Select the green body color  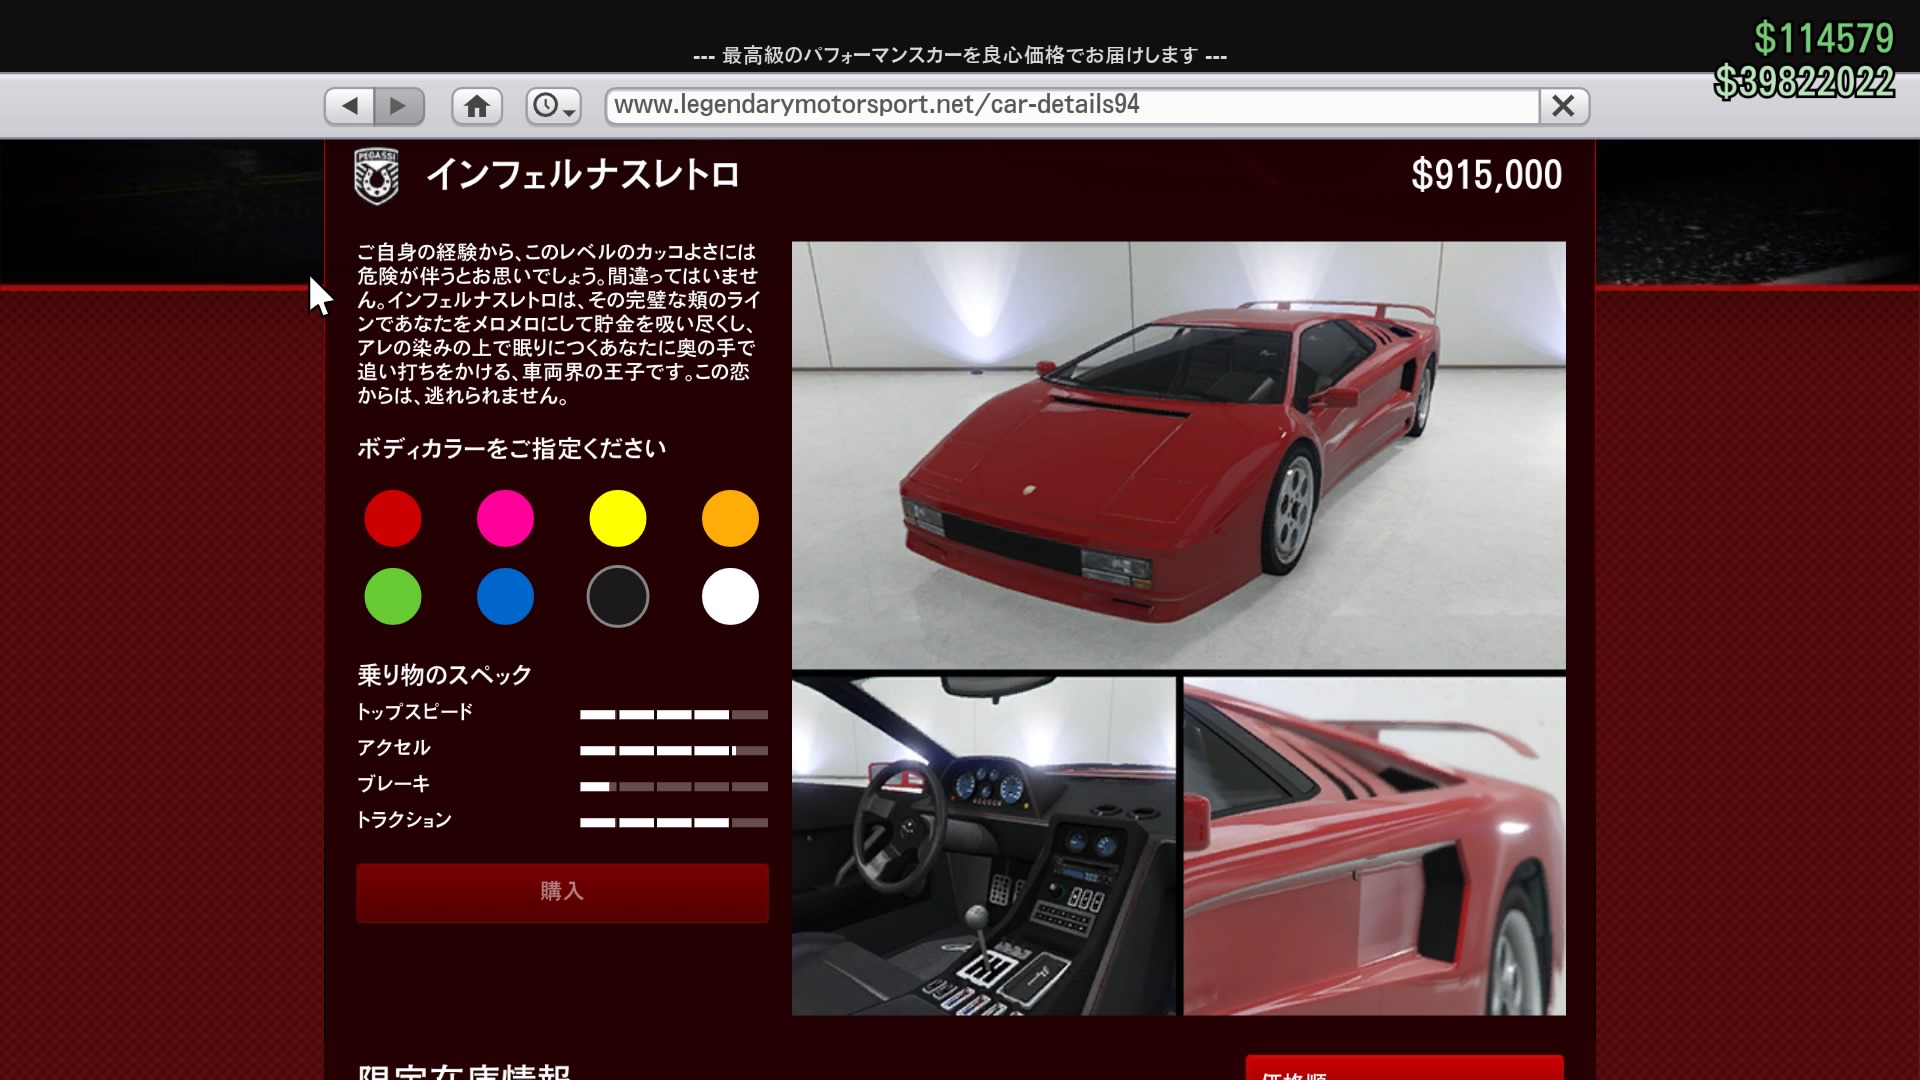click(393, 597)
